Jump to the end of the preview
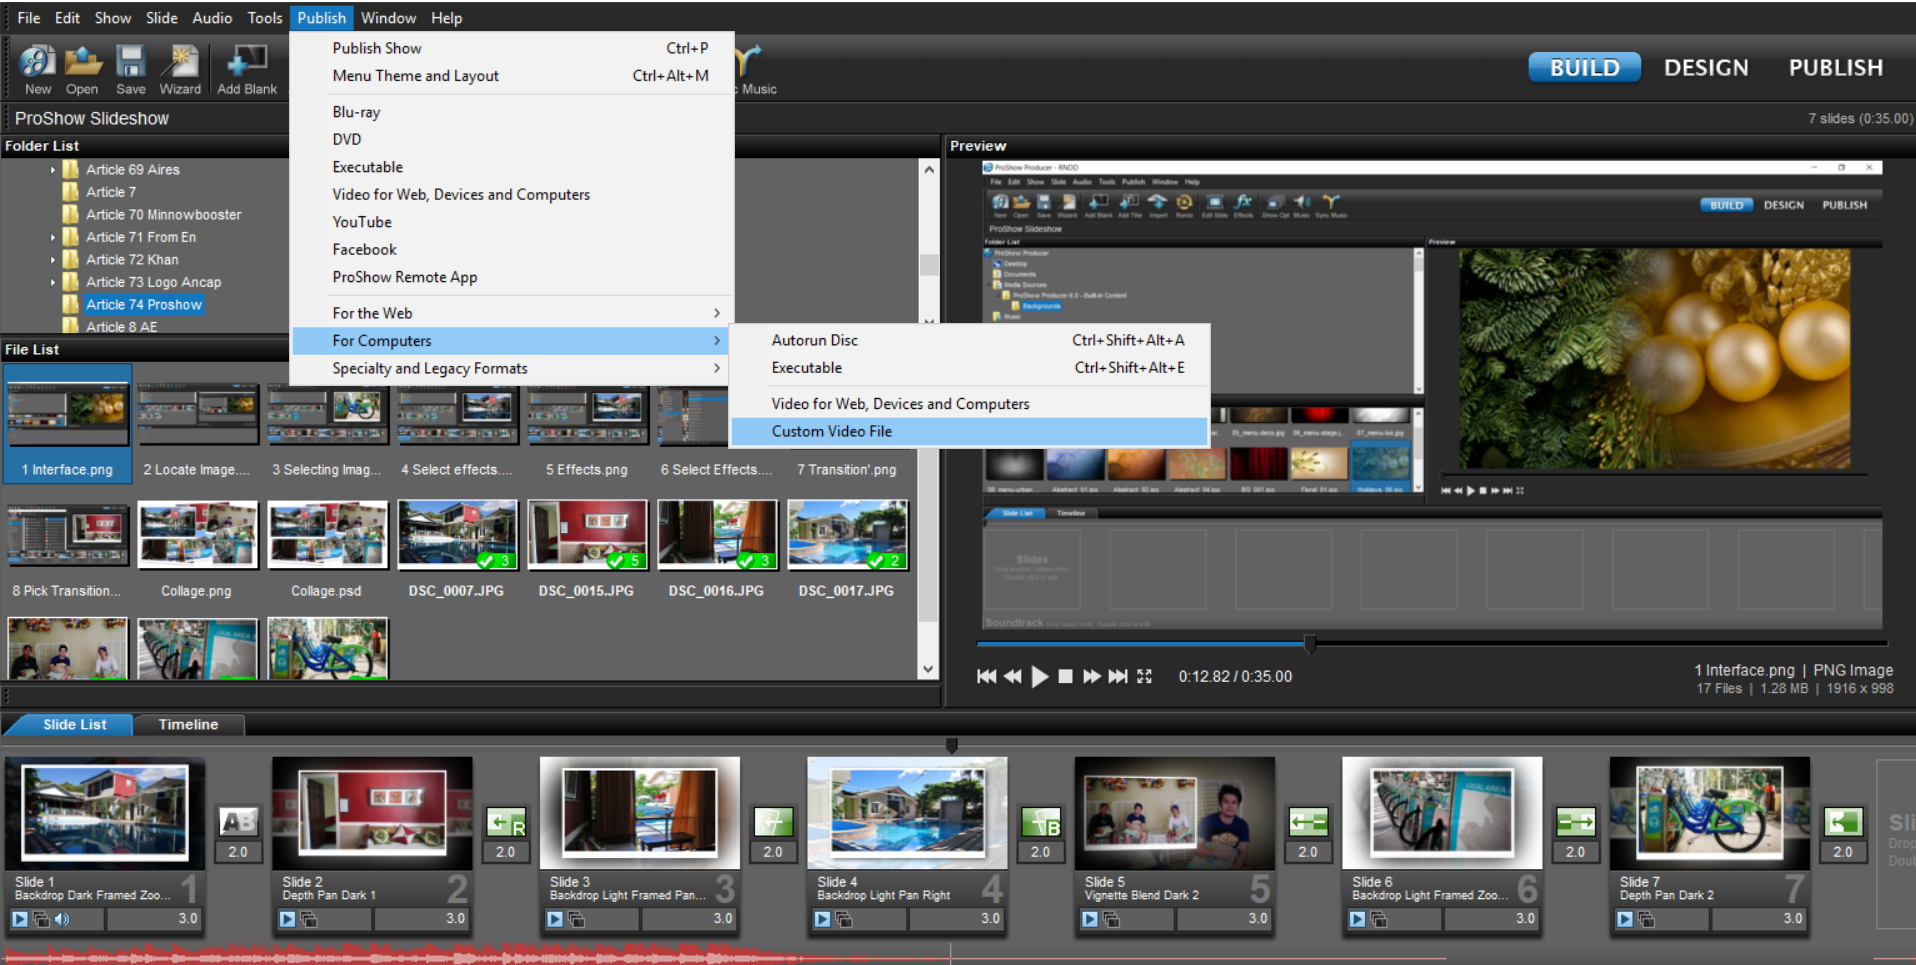Viewport: 1916px width, 965px height. pyautogui.click(x=1117, y=677)
